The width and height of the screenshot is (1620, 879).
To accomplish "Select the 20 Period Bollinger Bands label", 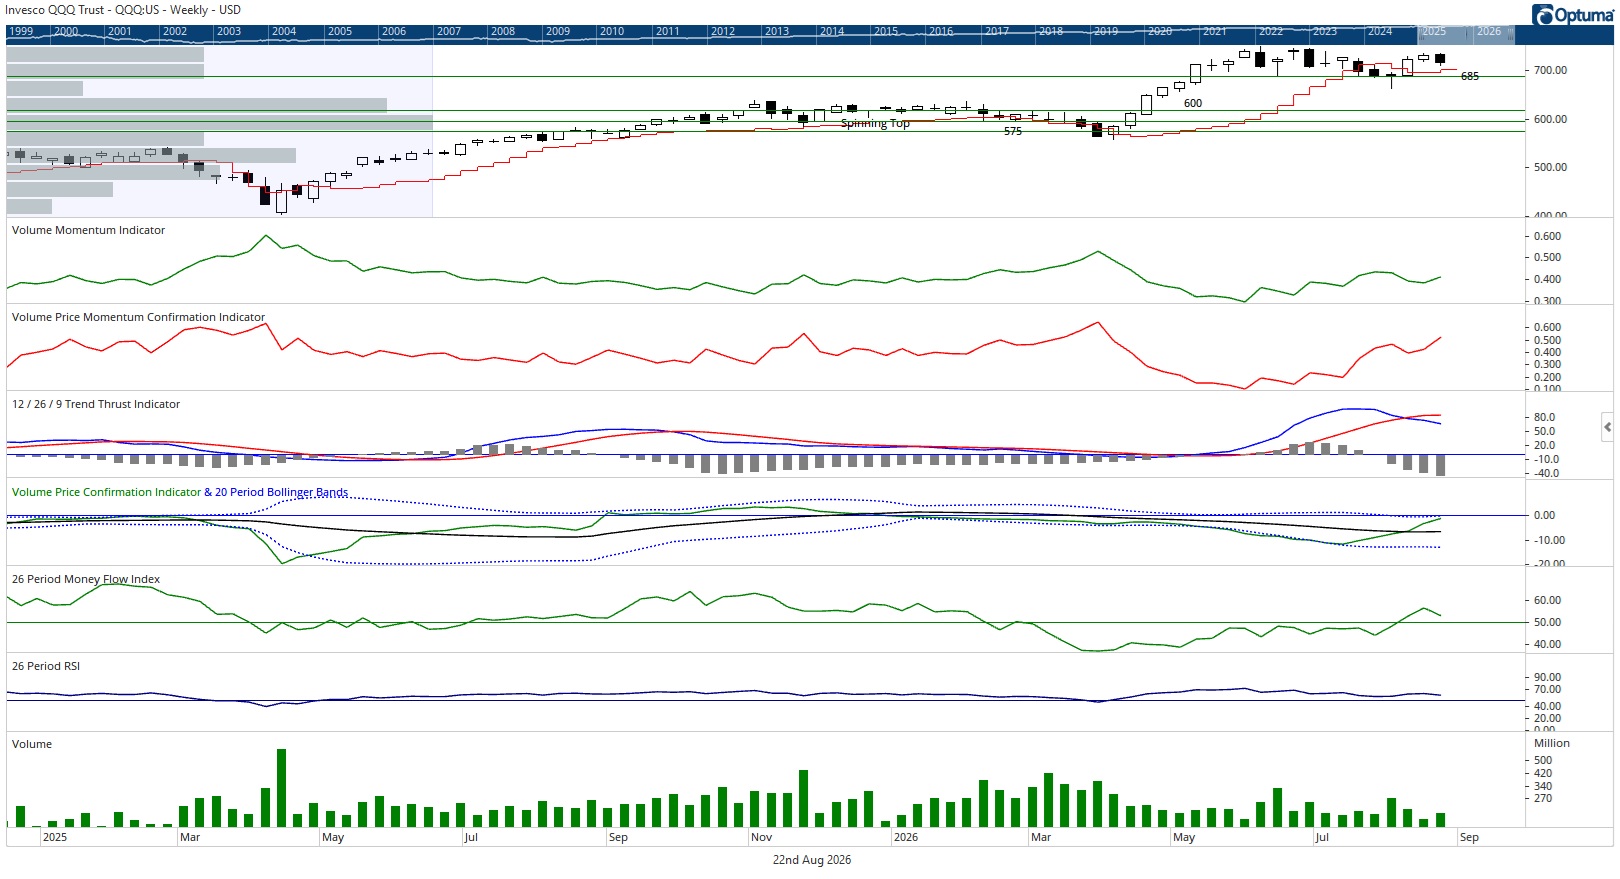I will tap(281, 492).
